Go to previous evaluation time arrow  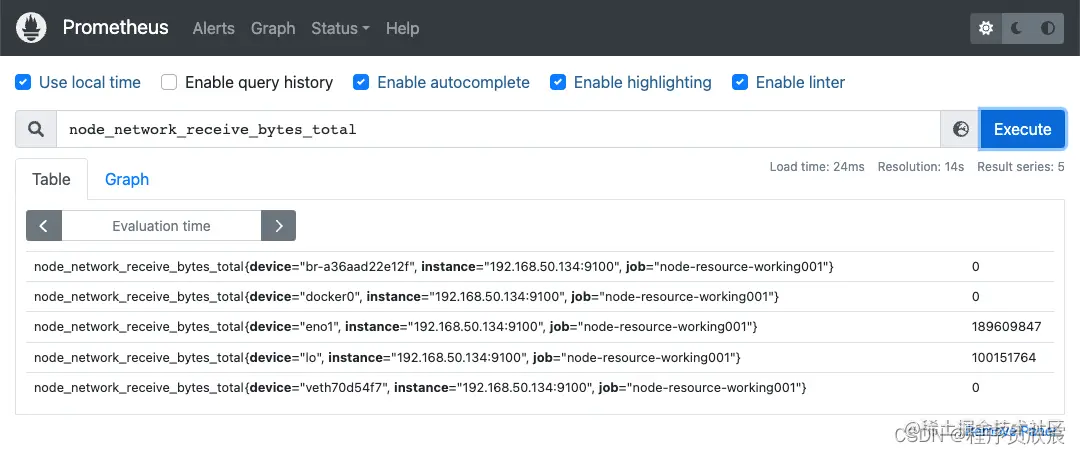pos(44,226)
